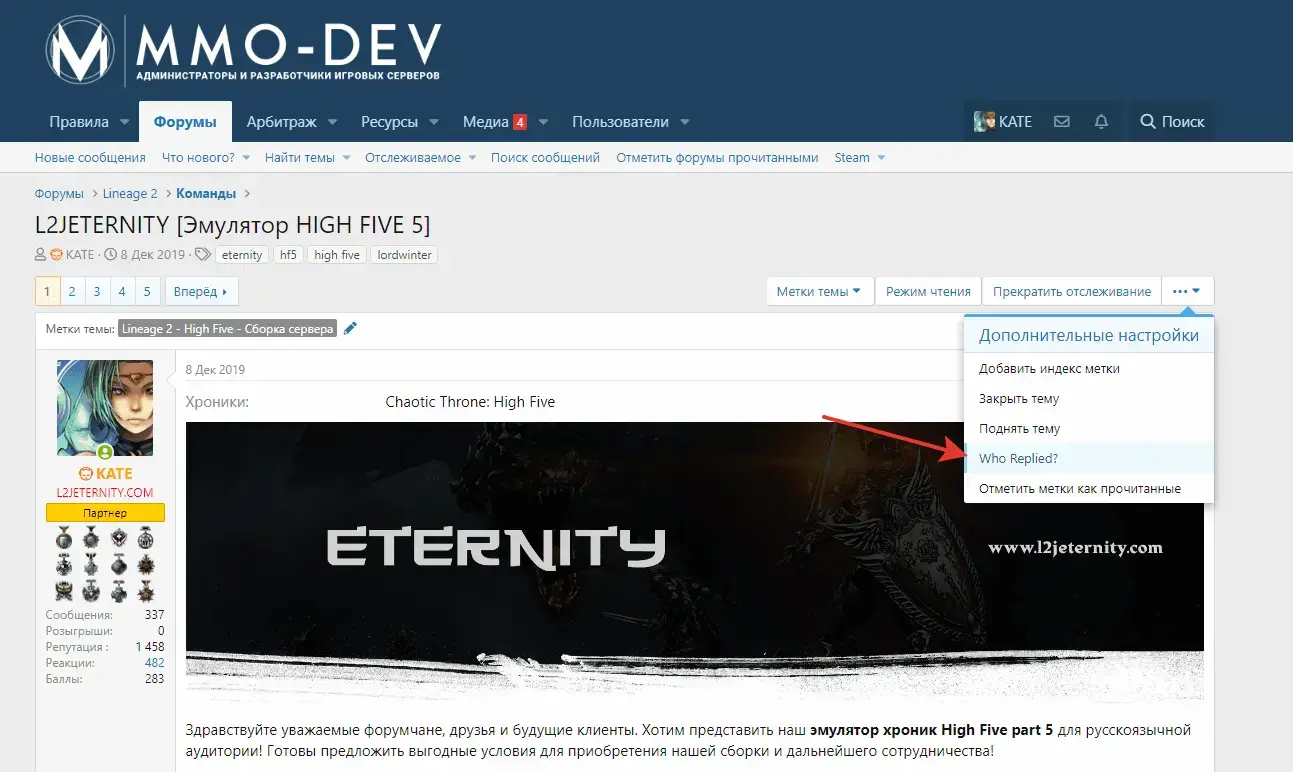
Task: Go to page 3 of the thread
Action: 97,291
